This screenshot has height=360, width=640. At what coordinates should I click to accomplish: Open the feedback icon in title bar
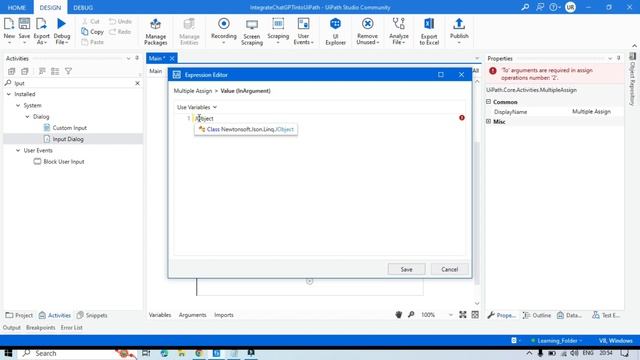point(540,7)
